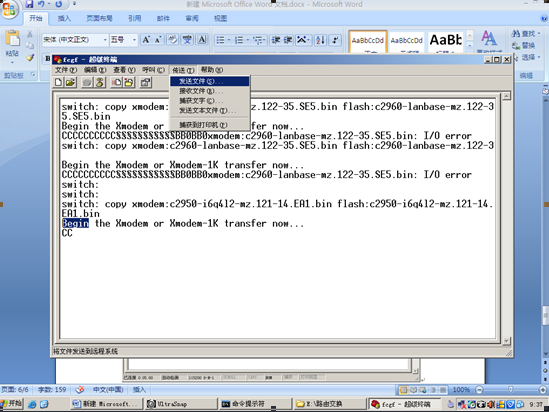
Task: Click the Windows Start button
Action: pyautogui.click(x=11, y=404)
